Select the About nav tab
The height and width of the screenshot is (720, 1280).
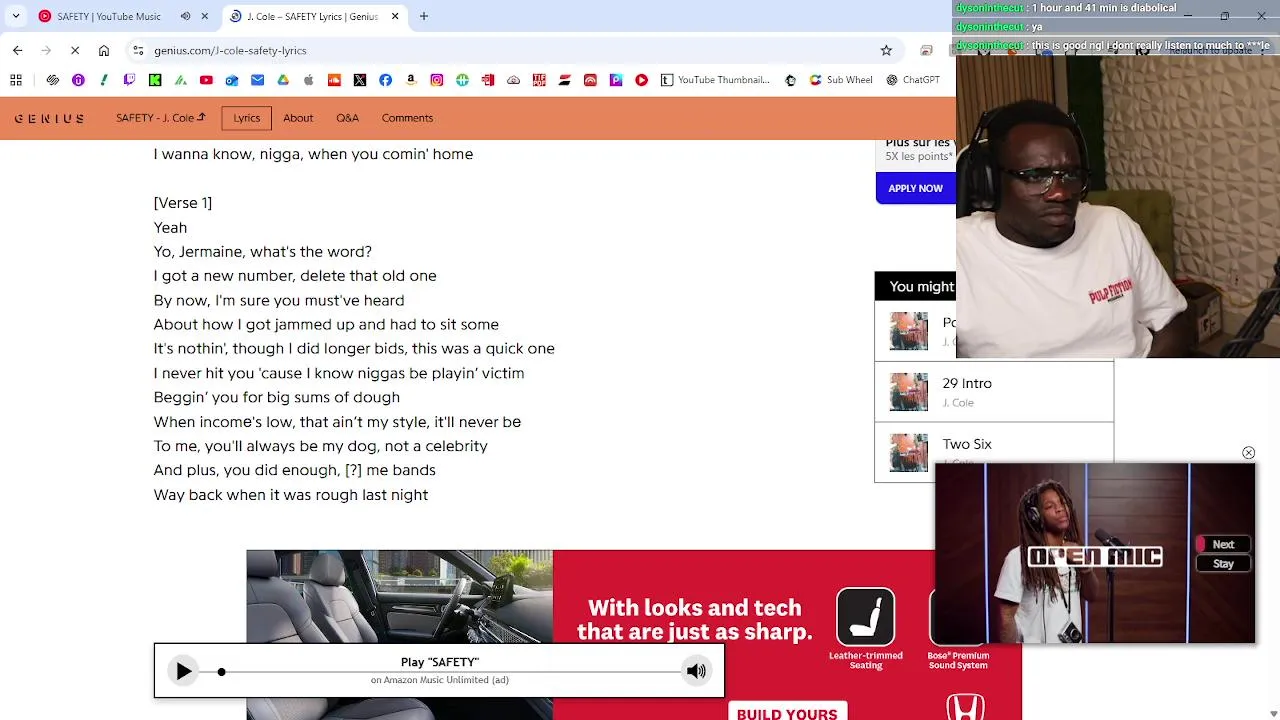click(x=298, y=118)
